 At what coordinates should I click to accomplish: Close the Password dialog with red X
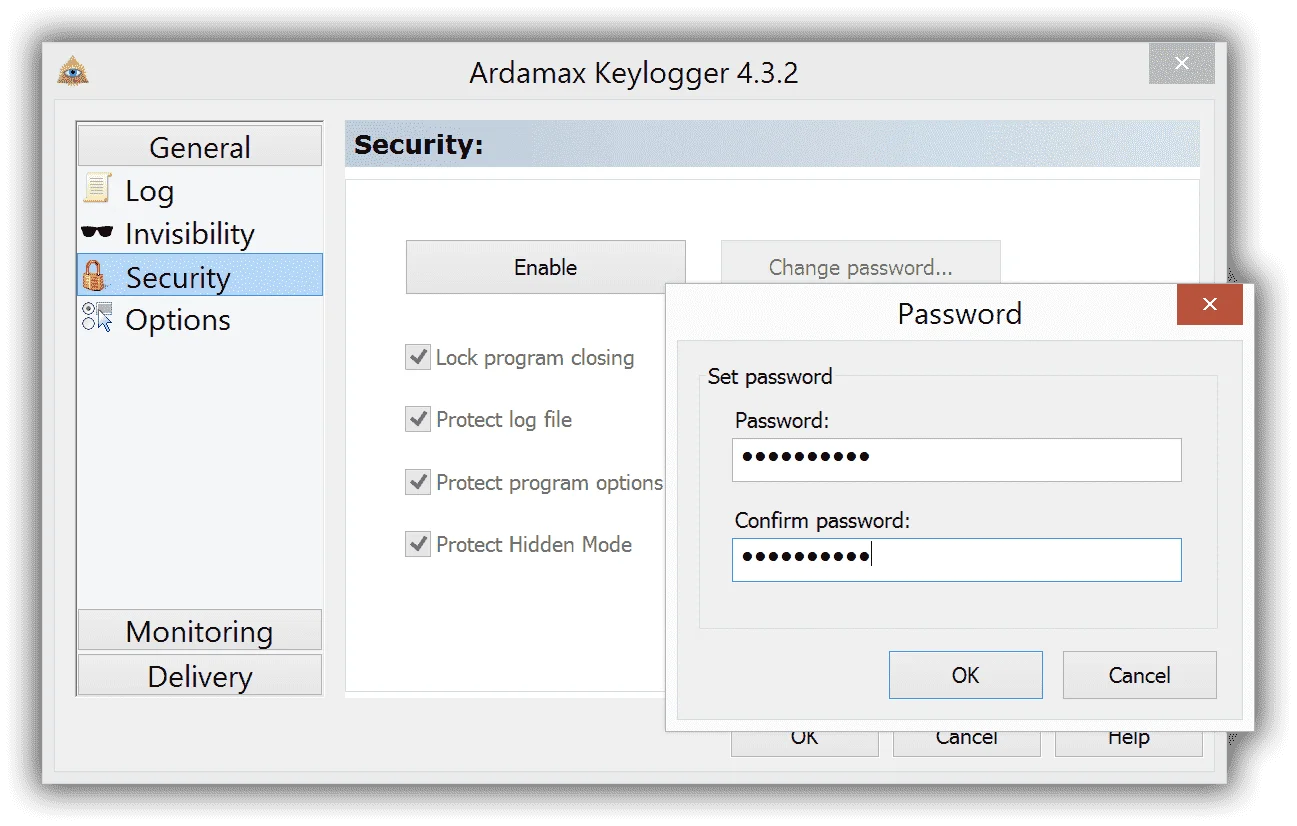pyautogui.click(x=1209, y=304)
